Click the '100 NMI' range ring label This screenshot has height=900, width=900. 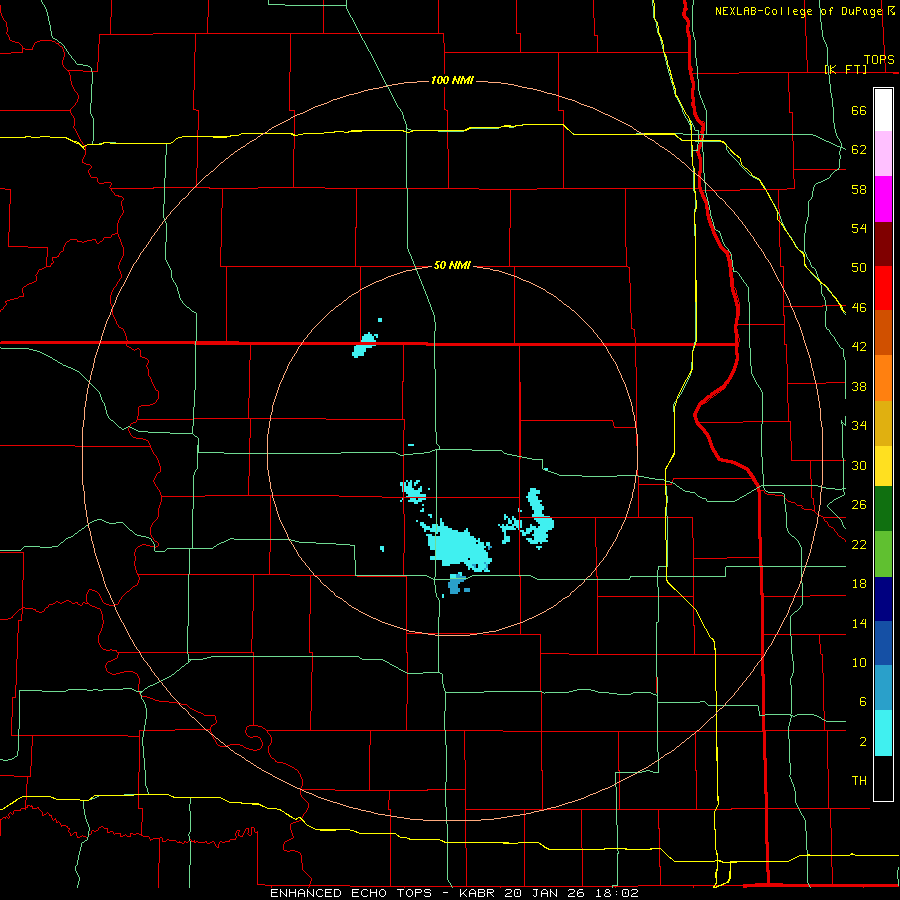coord(452,80)
